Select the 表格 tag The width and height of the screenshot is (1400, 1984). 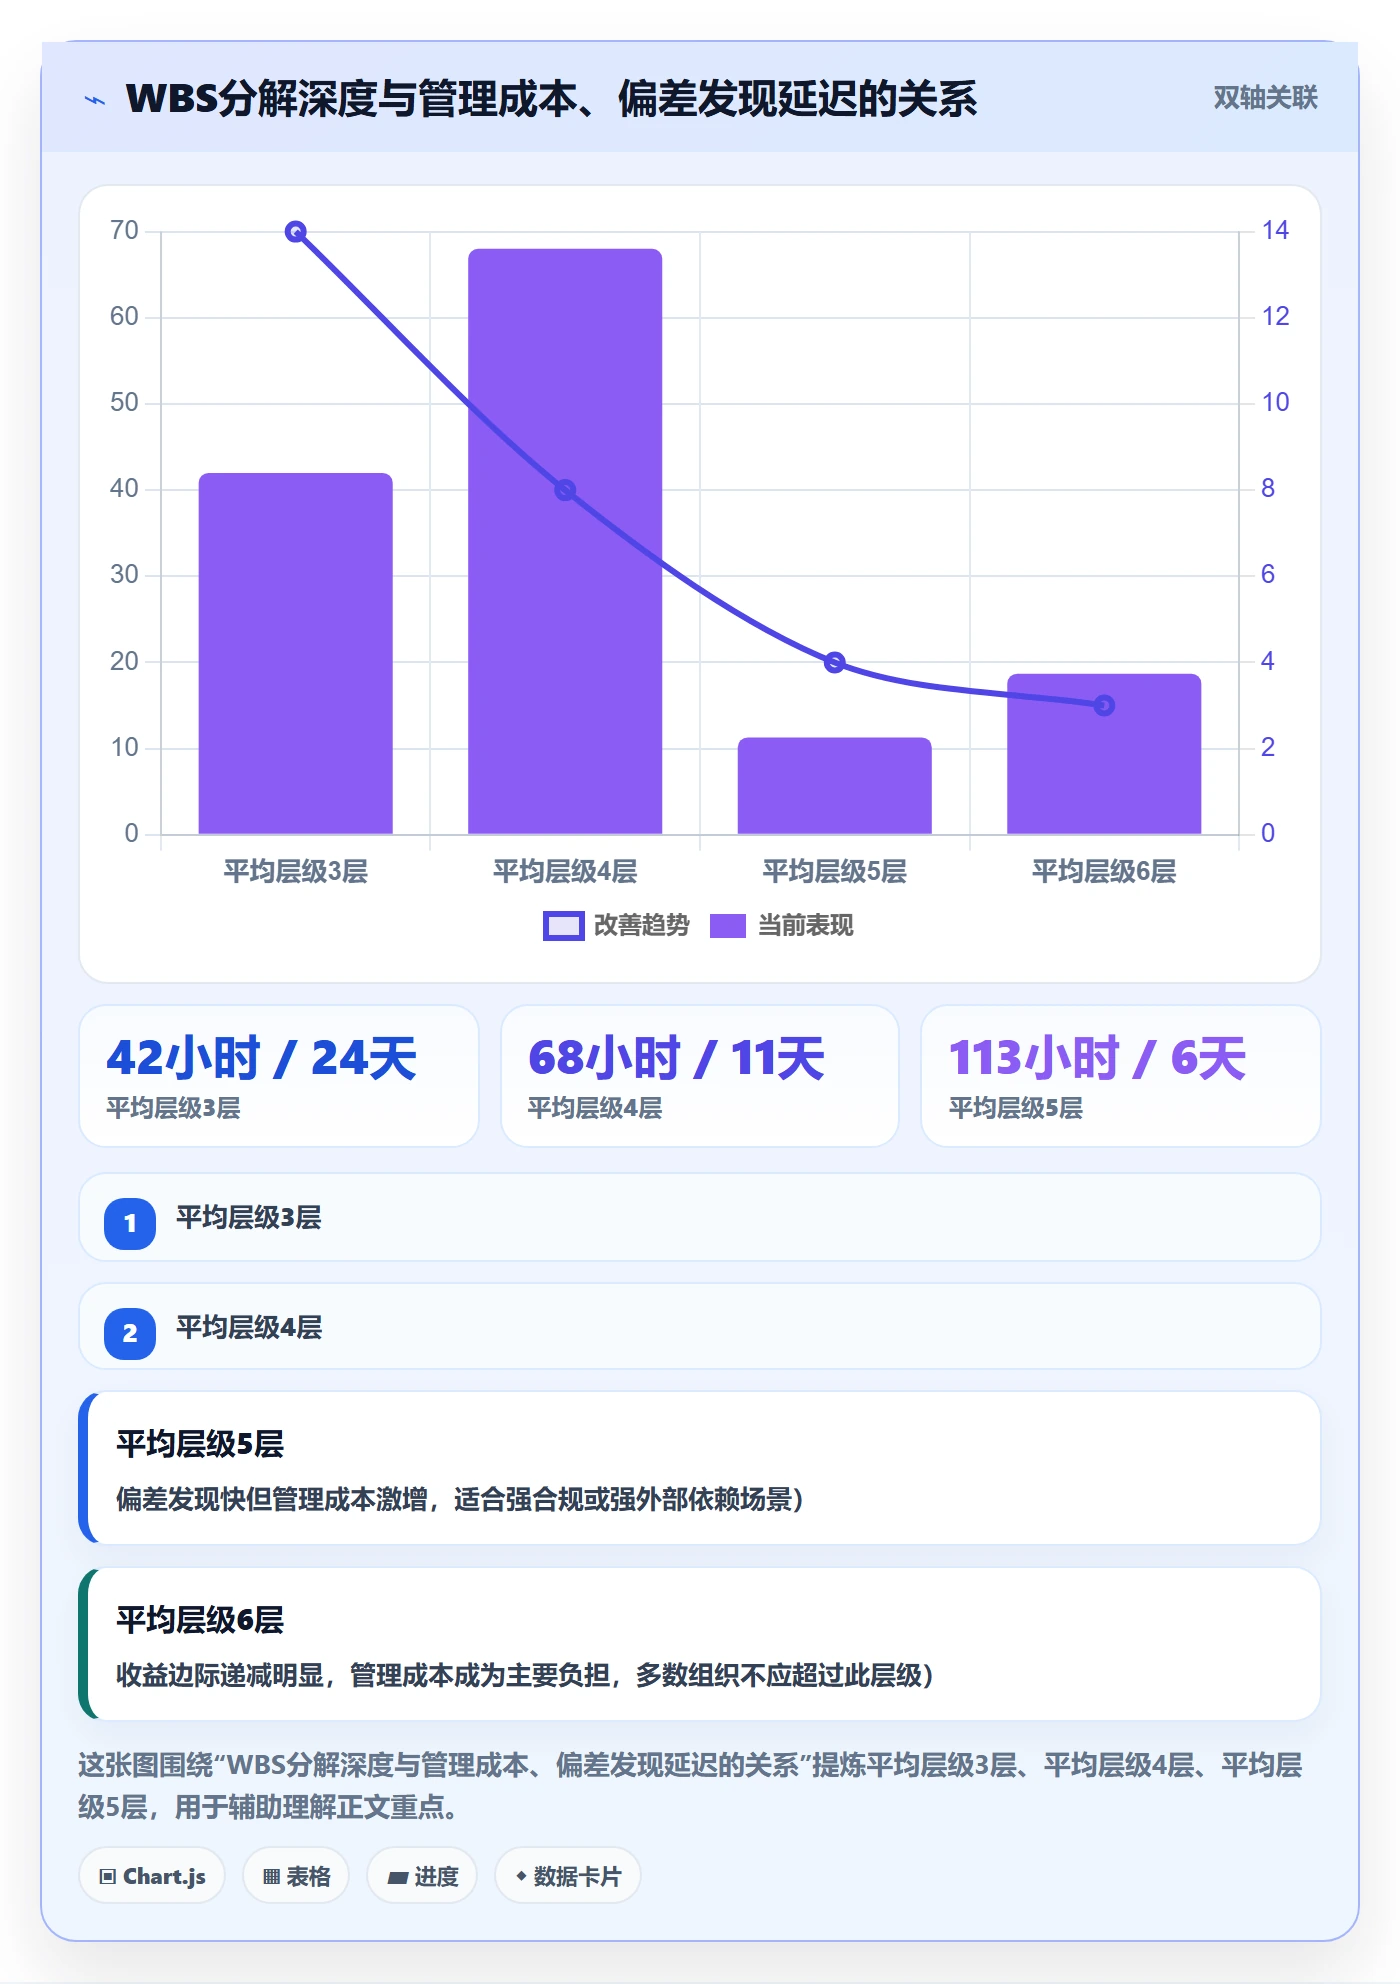pos(296,1876)
